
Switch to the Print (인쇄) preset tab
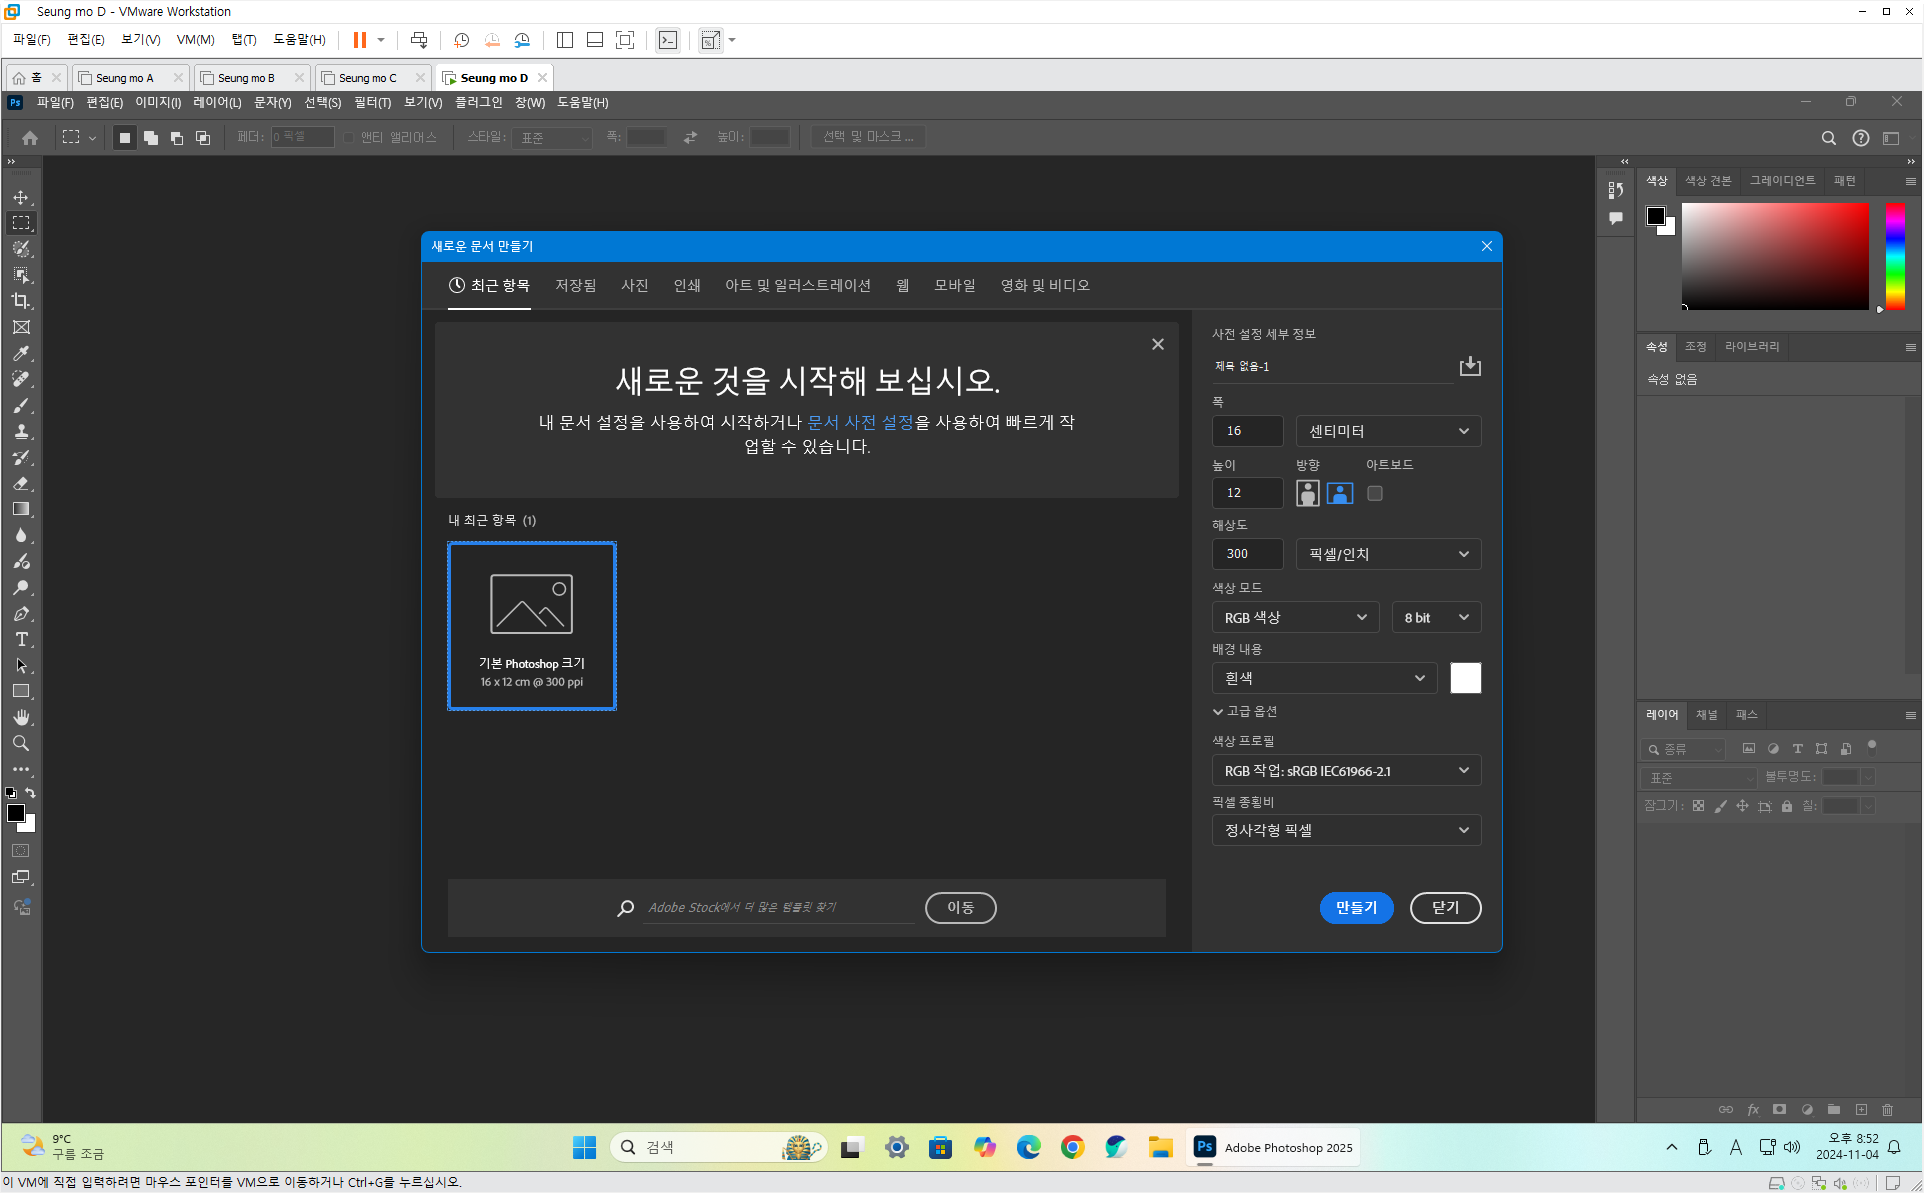pos(686,286)
